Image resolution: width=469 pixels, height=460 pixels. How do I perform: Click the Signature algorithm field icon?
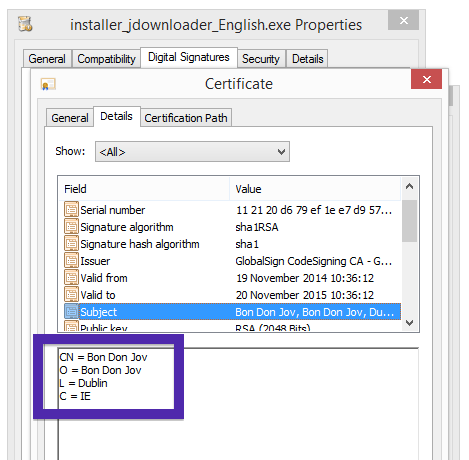pyautogui.click(x=71, y=227)
